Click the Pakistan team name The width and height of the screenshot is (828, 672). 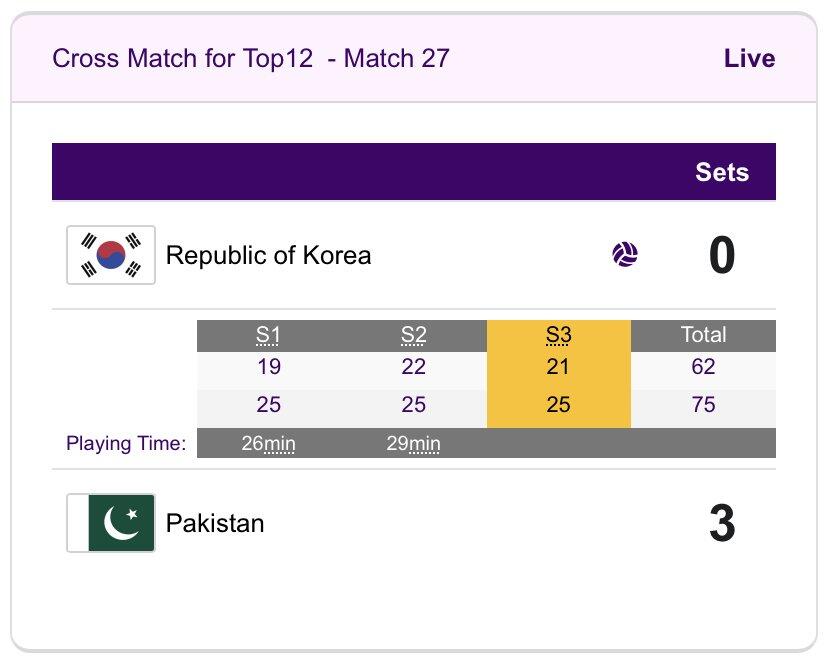tap(215, 523)
